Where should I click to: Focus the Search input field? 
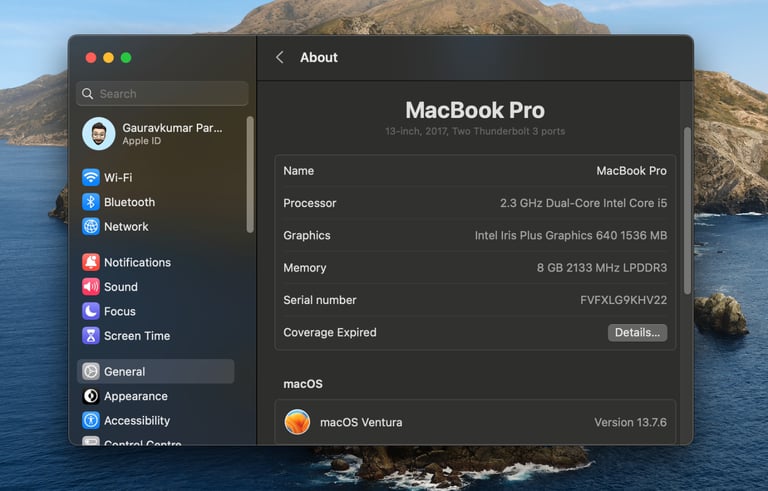click(162, 94)
